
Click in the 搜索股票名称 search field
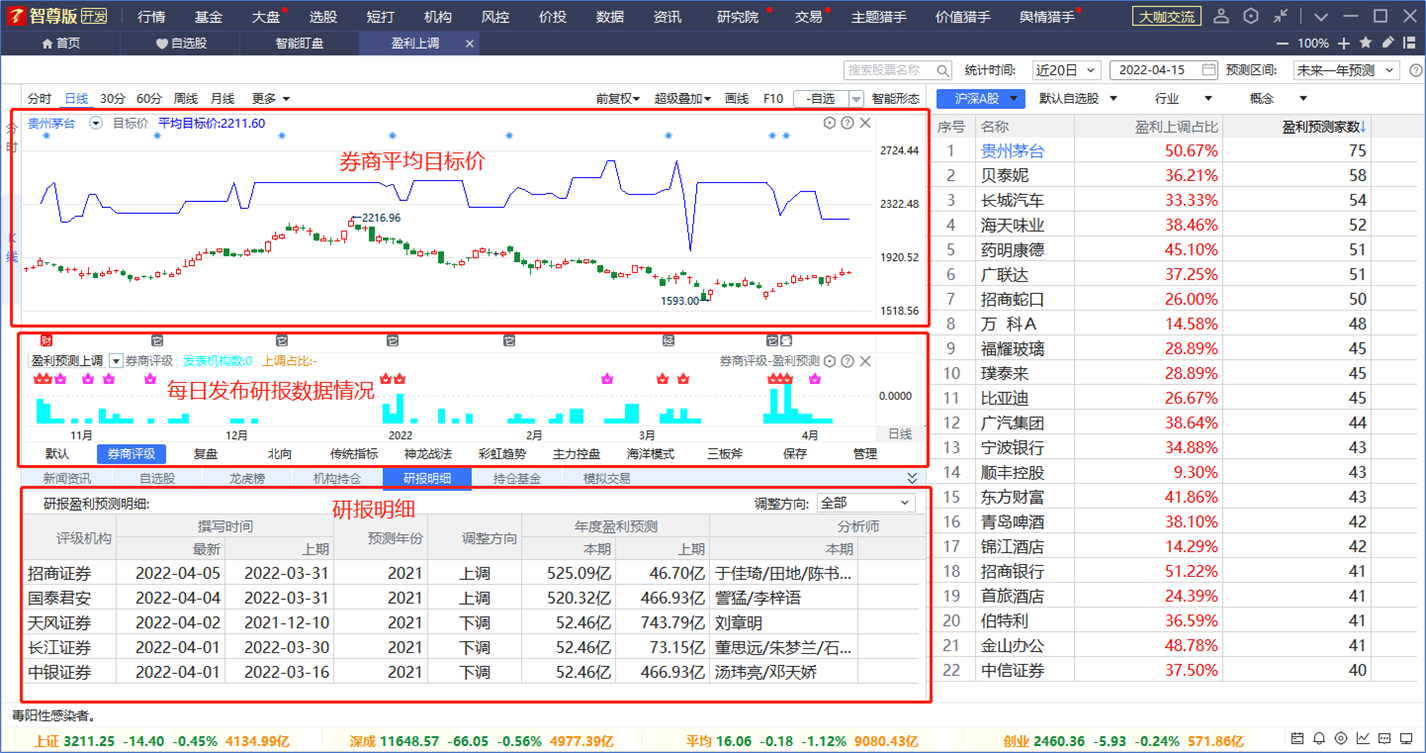click(890, 70)
